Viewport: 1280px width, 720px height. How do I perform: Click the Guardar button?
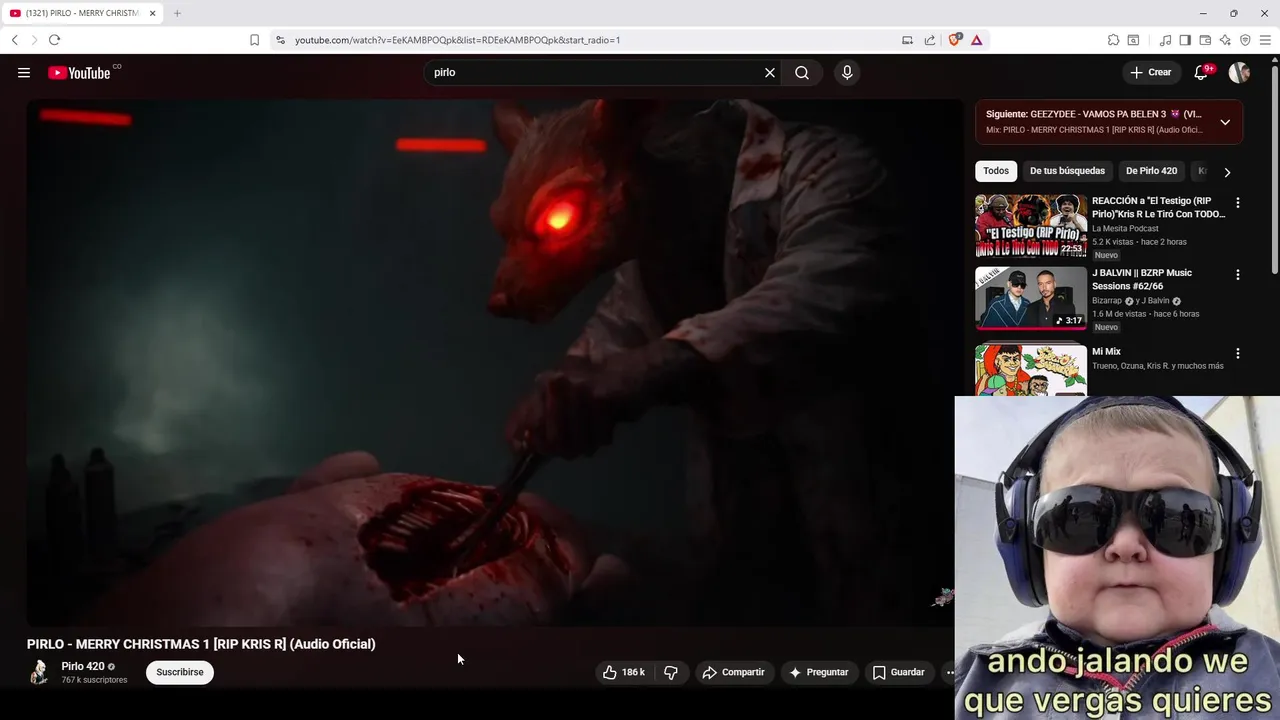tap(898, 672)
